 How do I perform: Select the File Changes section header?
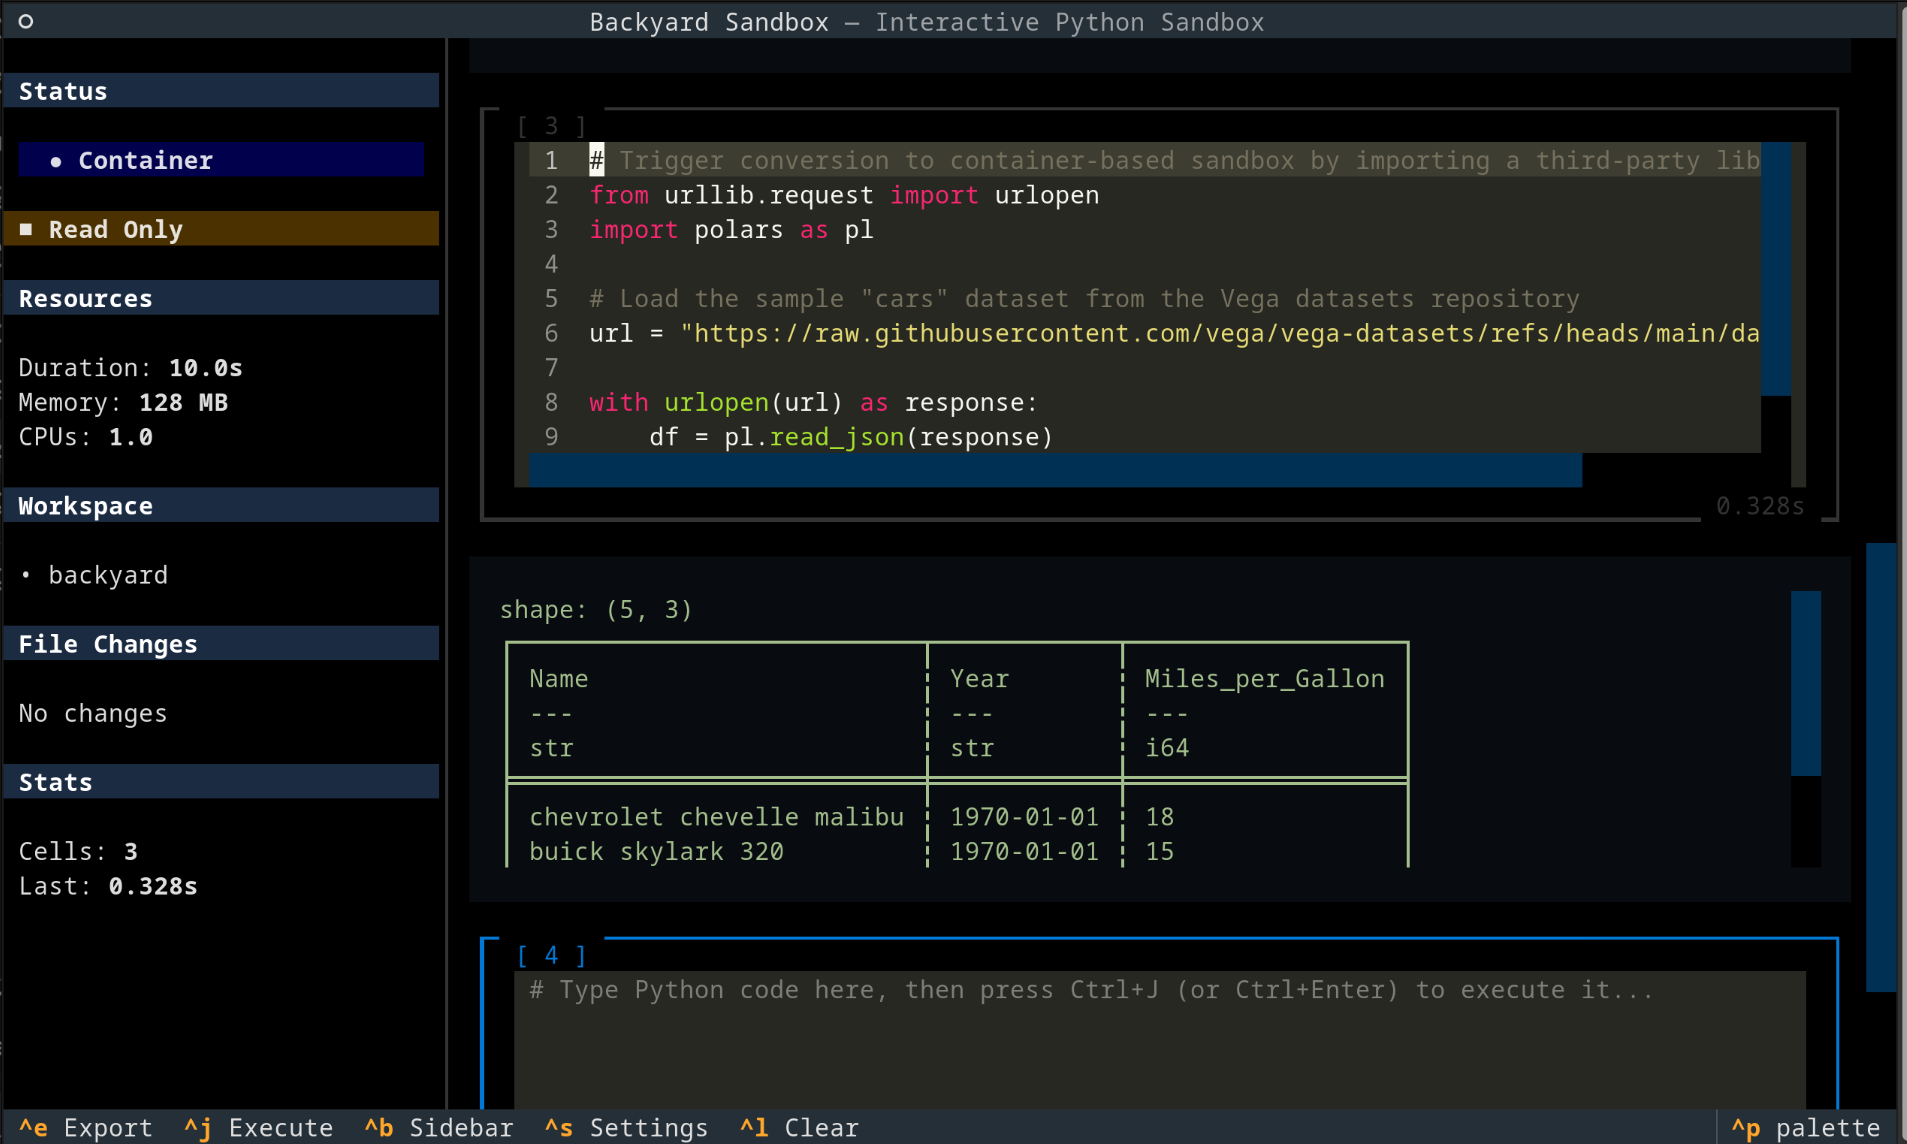221,644
